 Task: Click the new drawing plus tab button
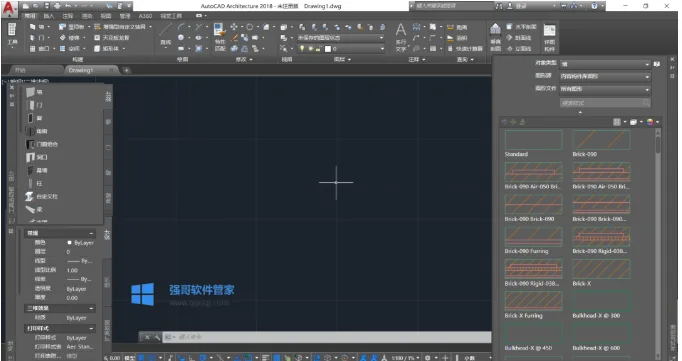(x=126, y=70)
